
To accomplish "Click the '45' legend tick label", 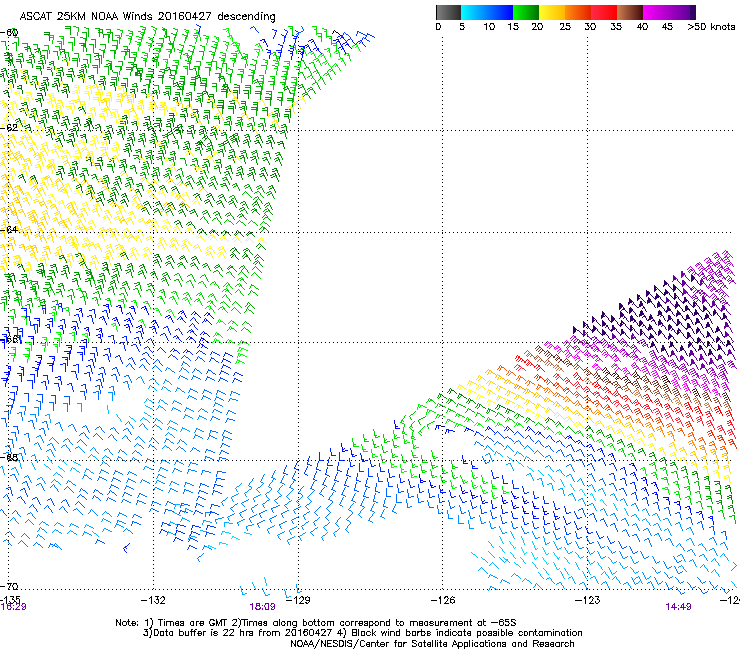I will click(x=667, y=27).
